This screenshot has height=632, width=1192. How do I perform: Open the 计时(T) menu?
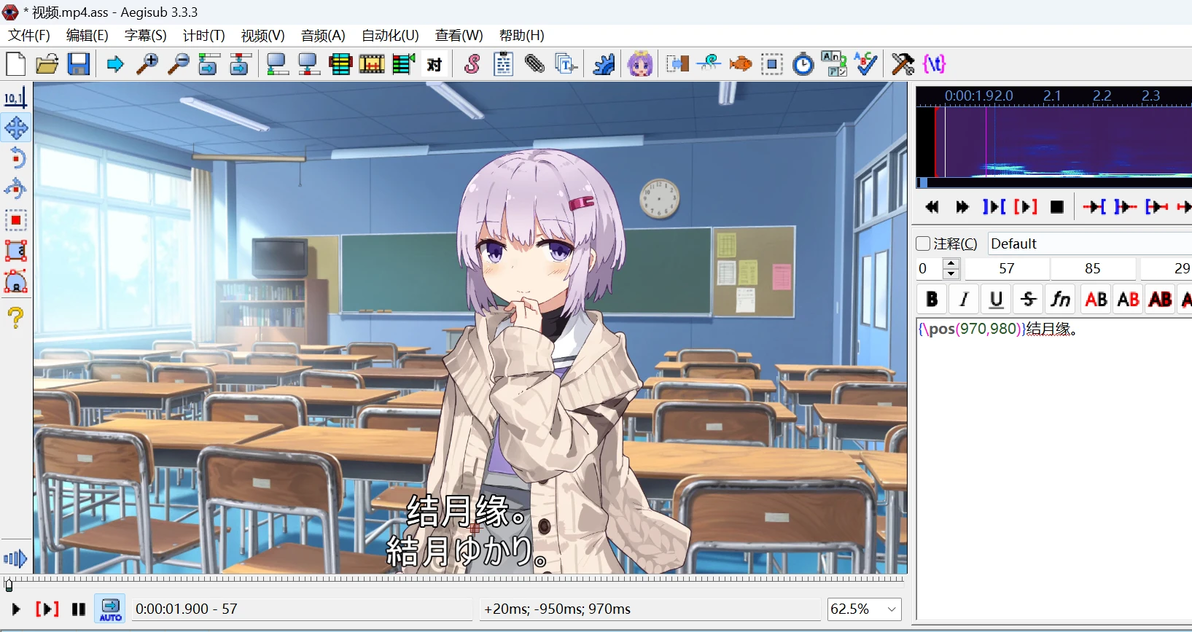click(x=204, y=35)
